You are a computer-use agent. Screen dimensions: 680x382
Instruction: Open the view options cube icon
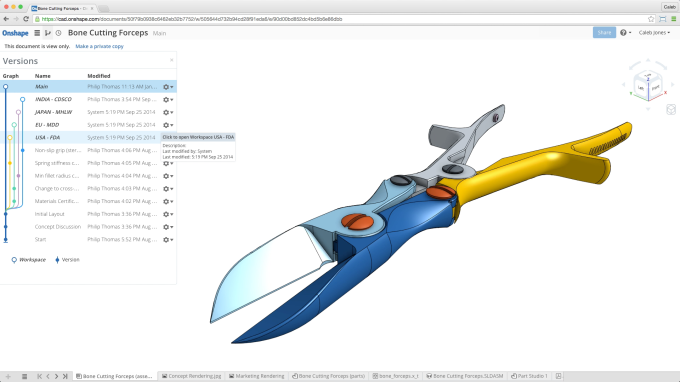pyautogui.click(x=671, y=109)
